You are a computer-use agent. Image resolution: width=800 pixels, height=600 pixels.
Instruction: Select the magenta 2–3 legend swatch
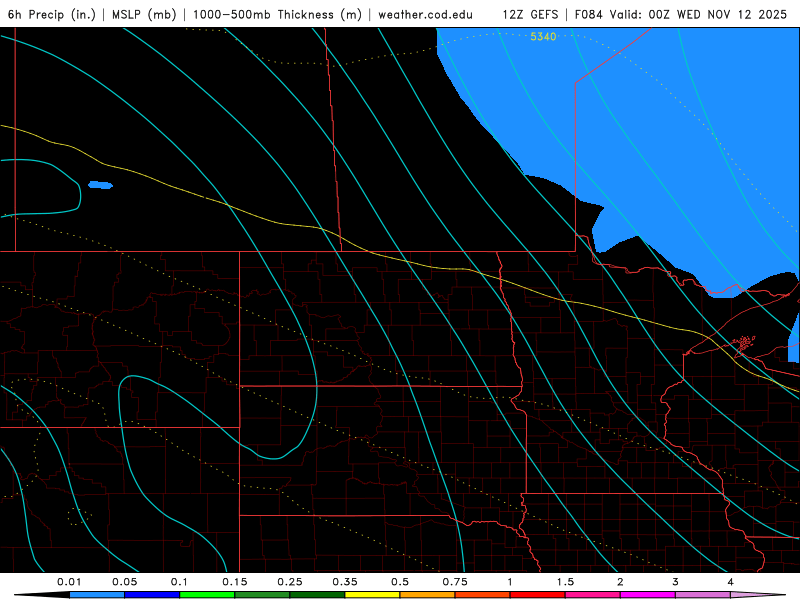point(648,595)
